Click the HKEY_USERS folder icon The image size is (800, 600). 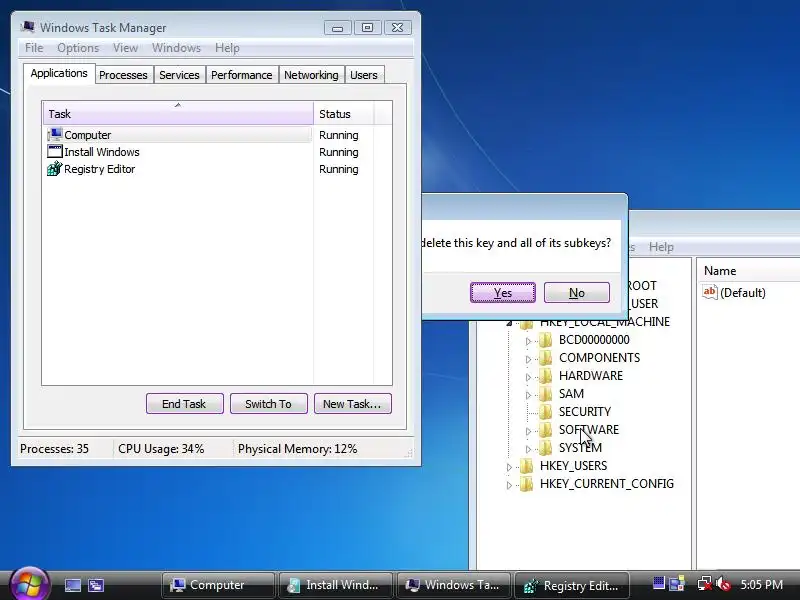527,466
